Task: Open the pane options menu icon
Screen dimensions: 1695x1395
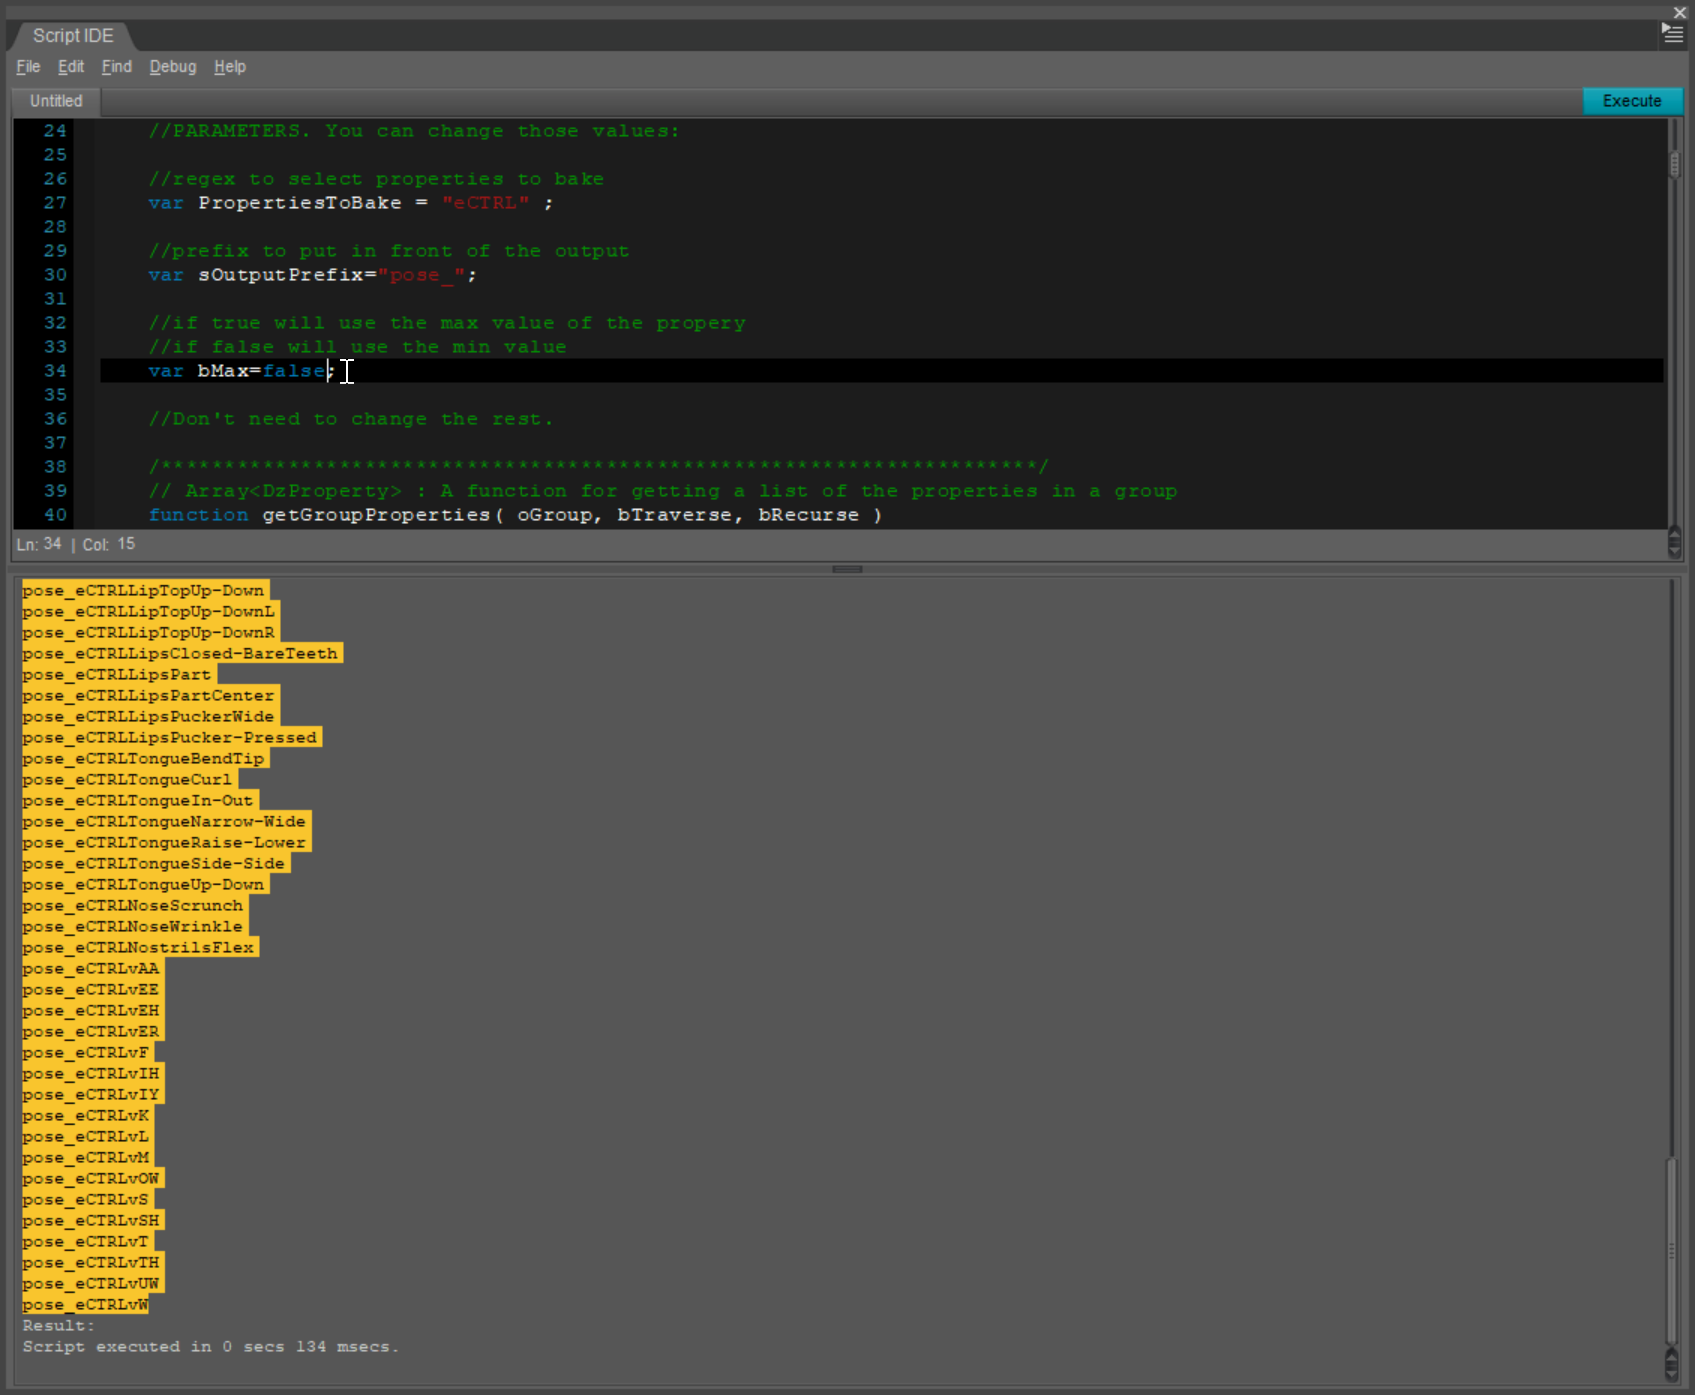Action: tap(1672, 33)
